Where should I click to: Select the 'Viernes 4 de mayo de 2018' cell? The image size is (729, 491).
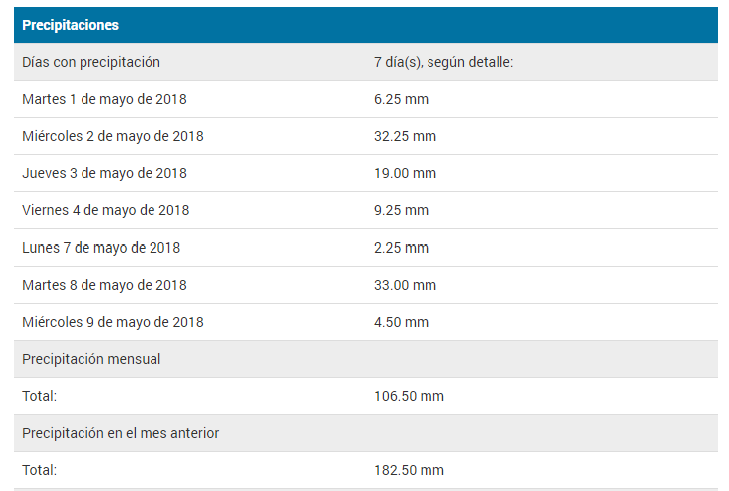pyautogui.click(x=105, y=210)
